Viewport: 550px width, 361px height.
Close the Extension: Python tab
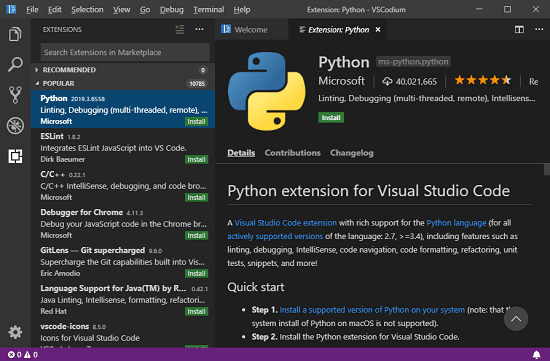coord(378,30)
